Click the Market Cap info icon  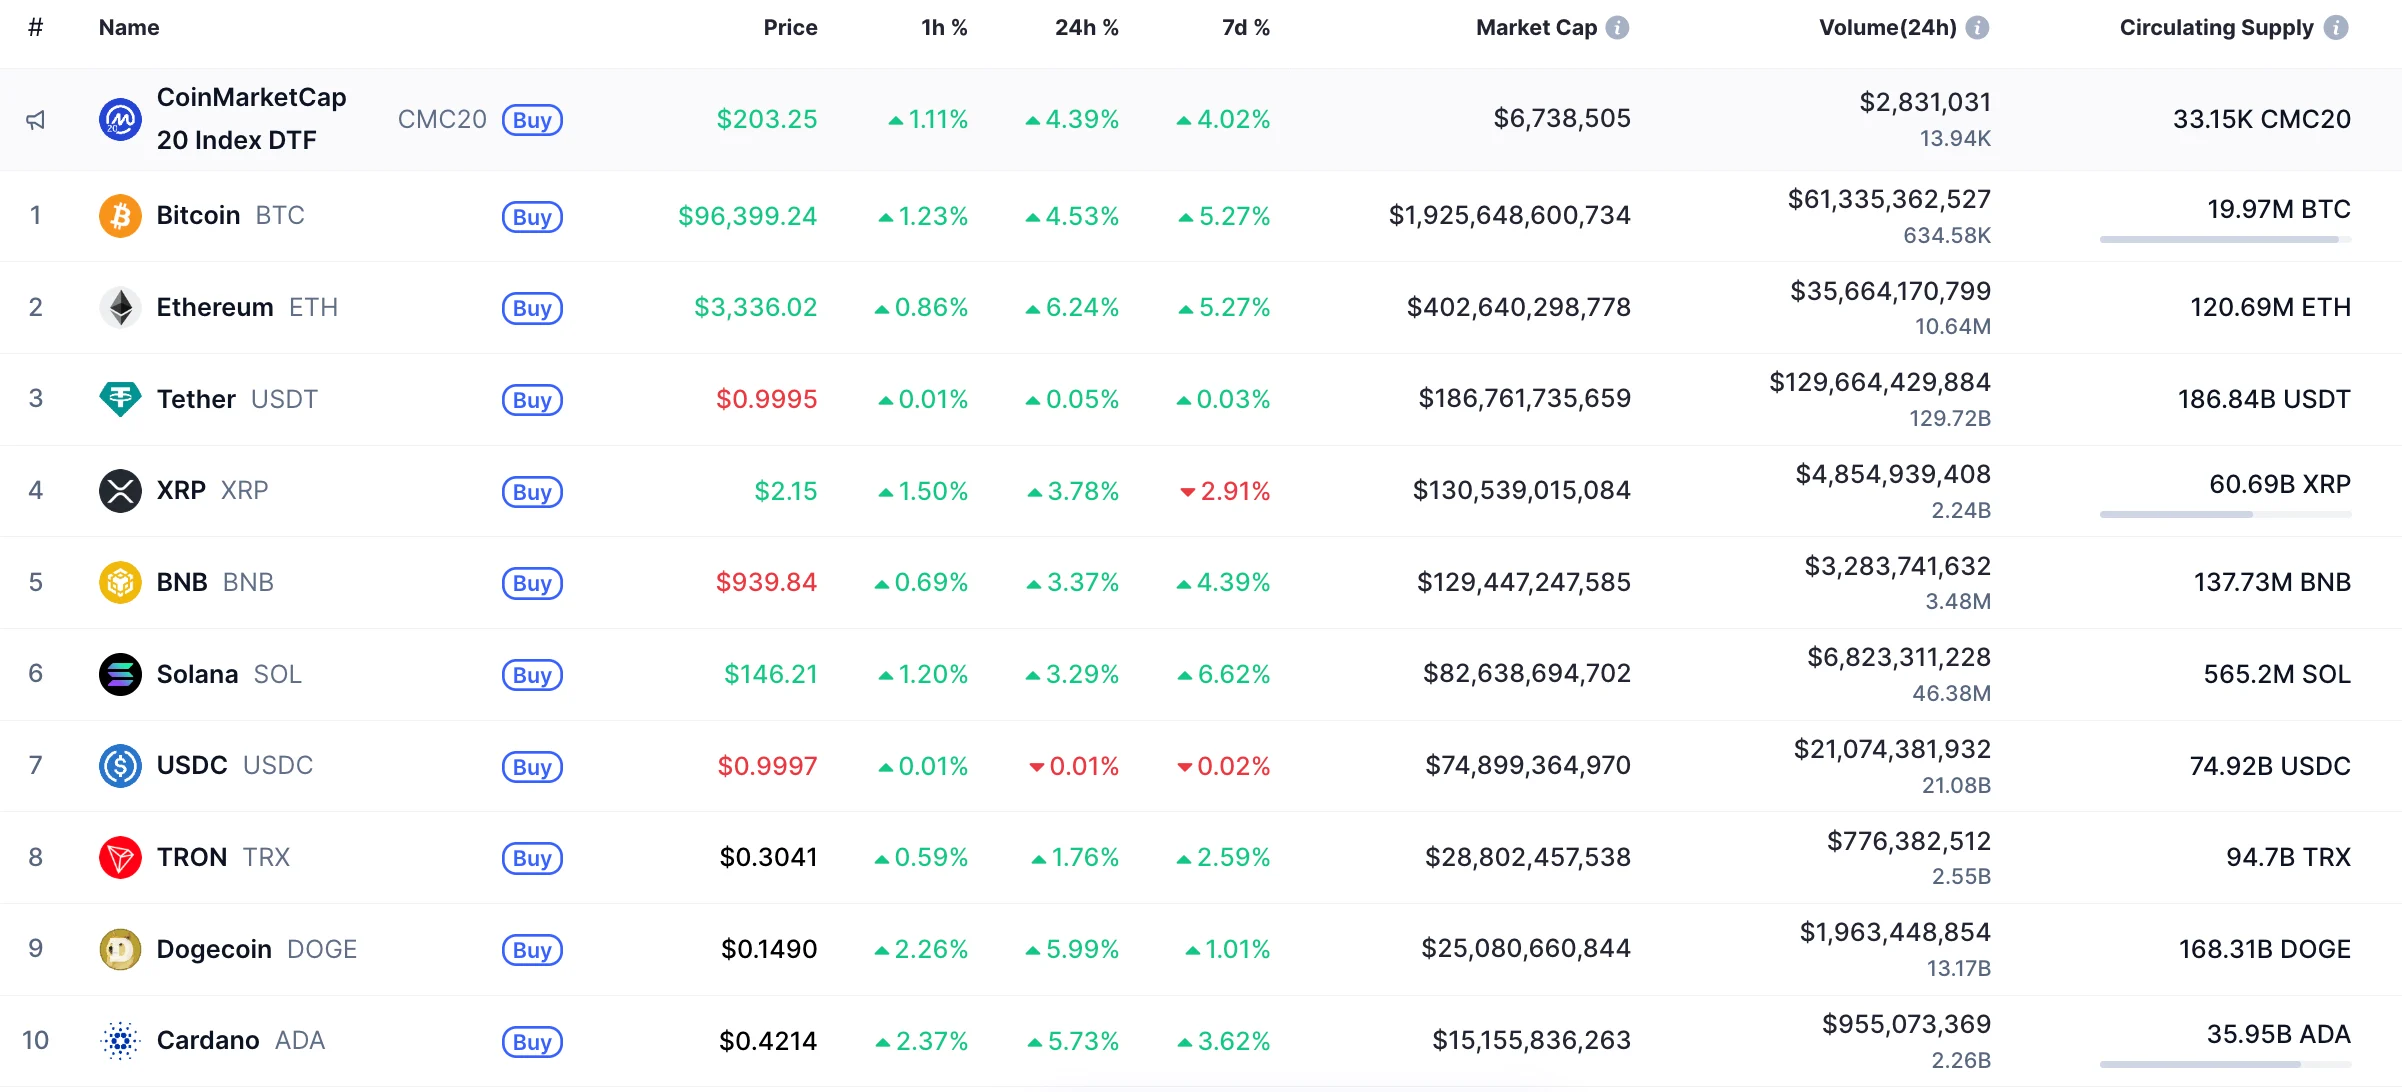(1617, 28)
